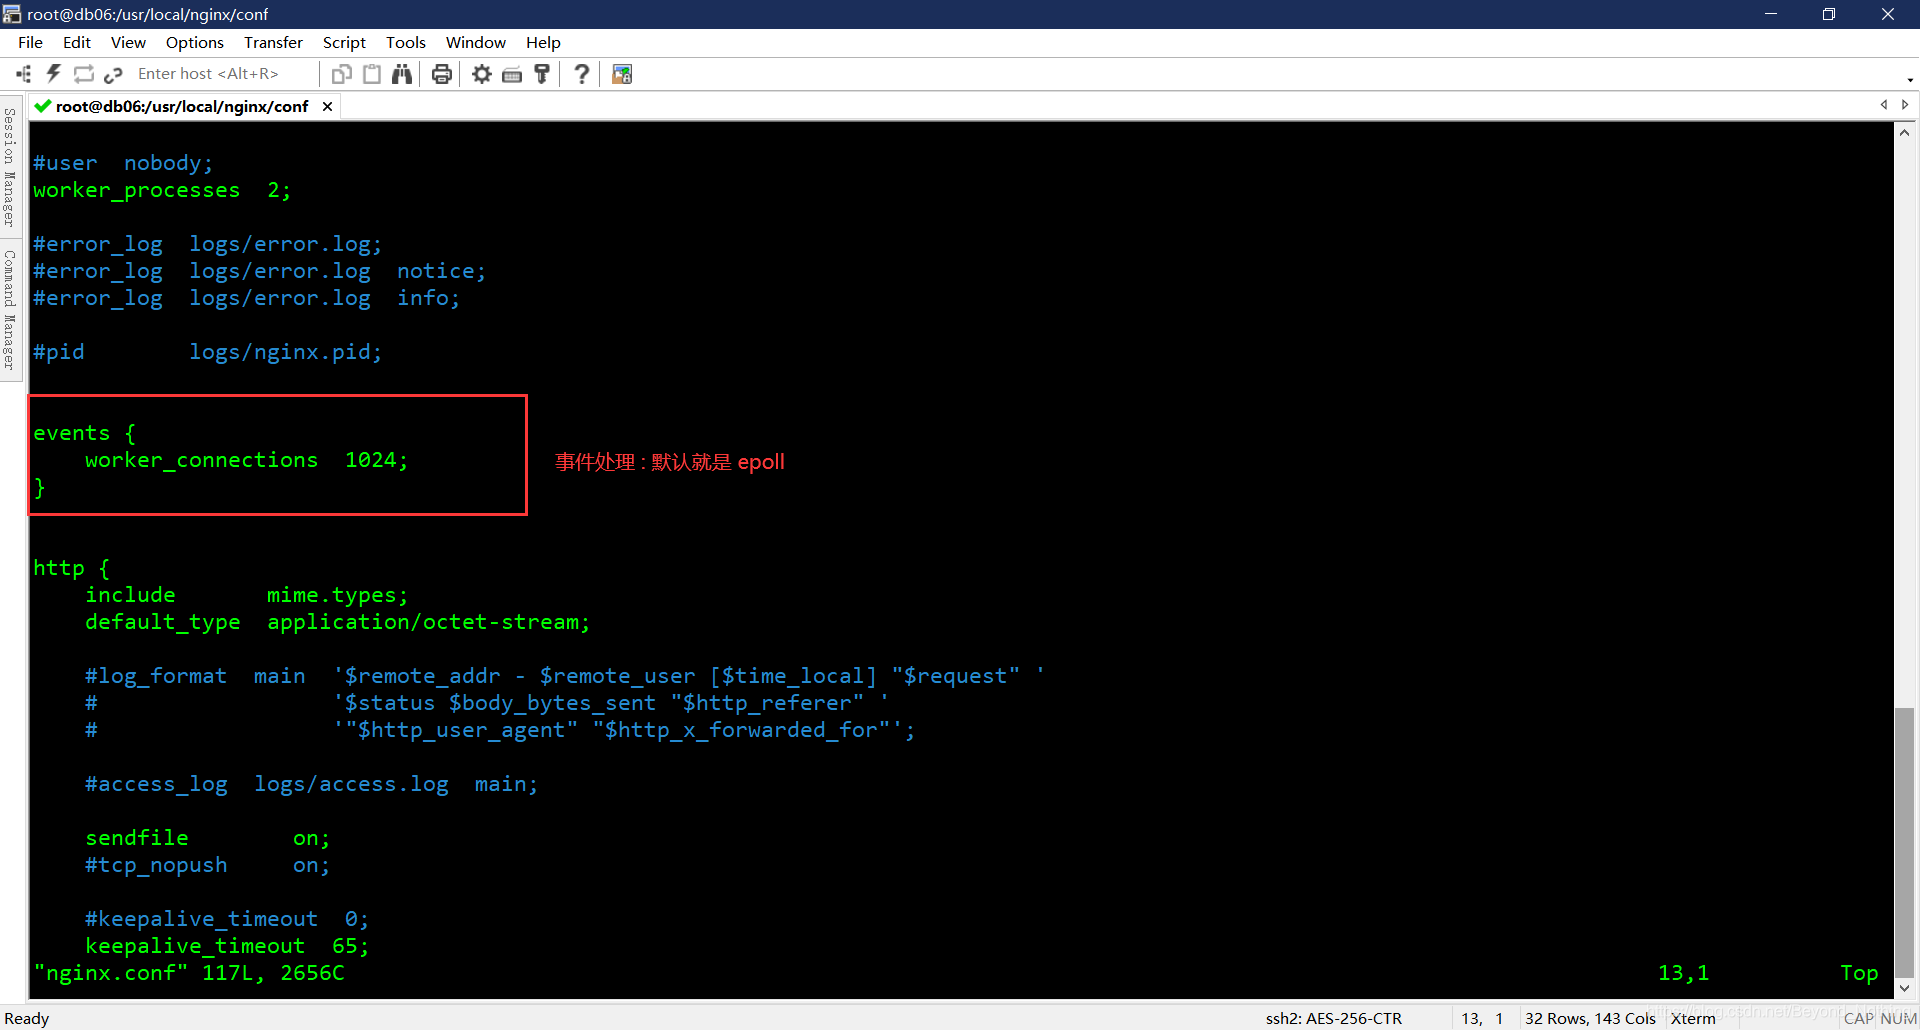Open the Edit menu

[x=77, y=42]
